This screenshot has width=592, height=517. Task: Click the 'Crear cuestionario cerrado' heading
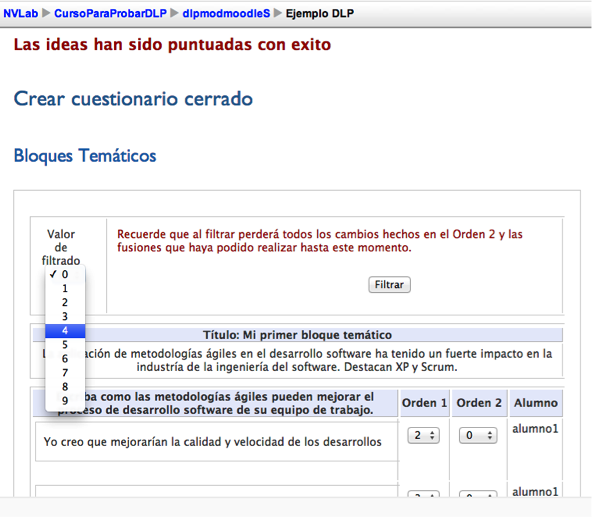[x=133, y=99]
